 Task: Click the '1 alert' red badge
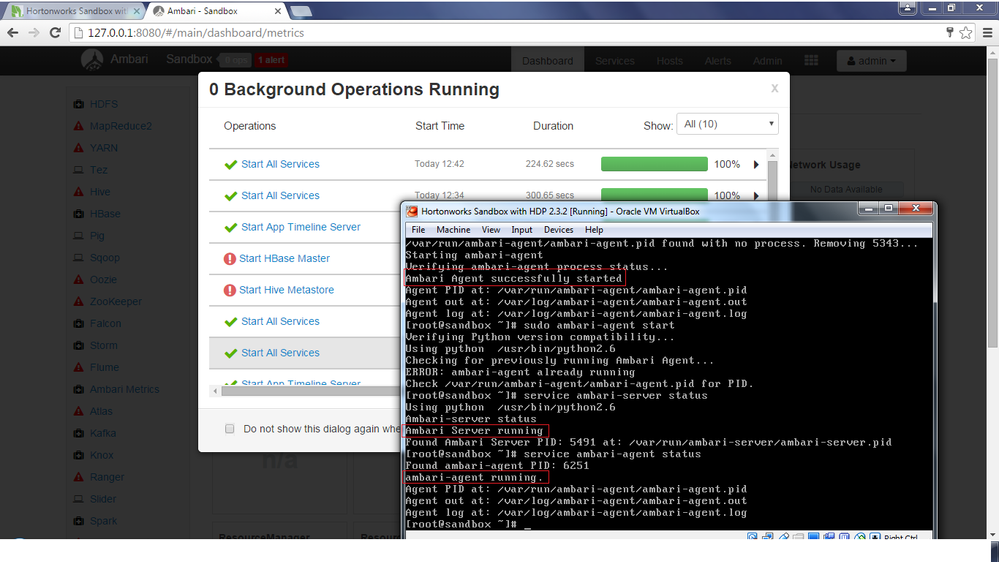pyautogui.click(x=271, y=60)
